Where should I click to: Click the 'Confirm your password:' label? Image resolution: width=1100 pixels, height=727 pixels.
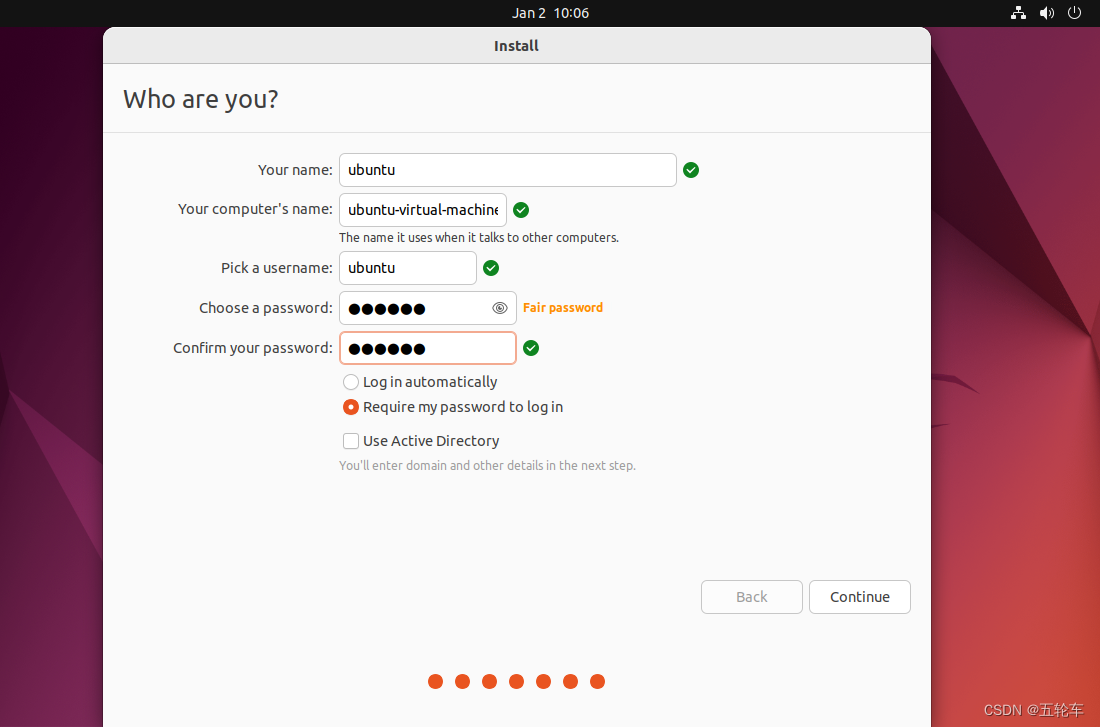(253, 348)
